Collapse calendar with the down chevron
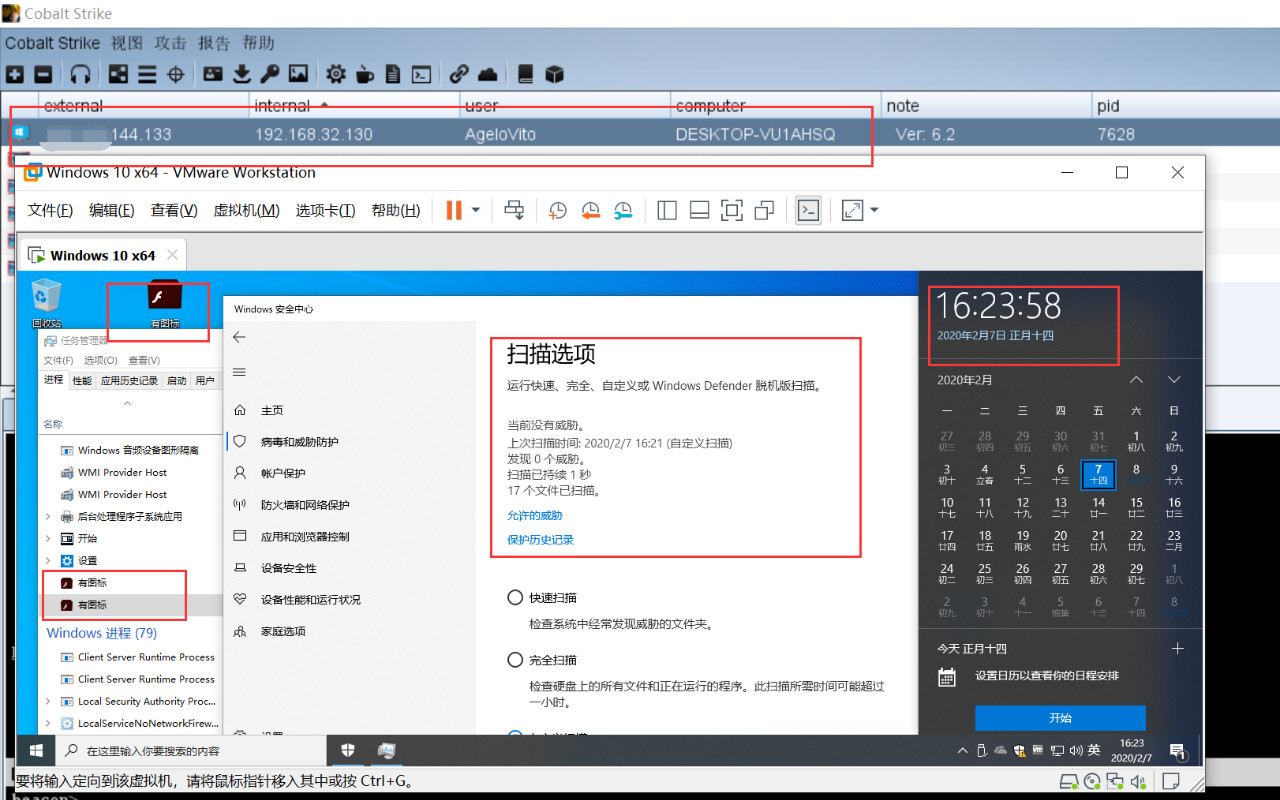 (1174, 380)
